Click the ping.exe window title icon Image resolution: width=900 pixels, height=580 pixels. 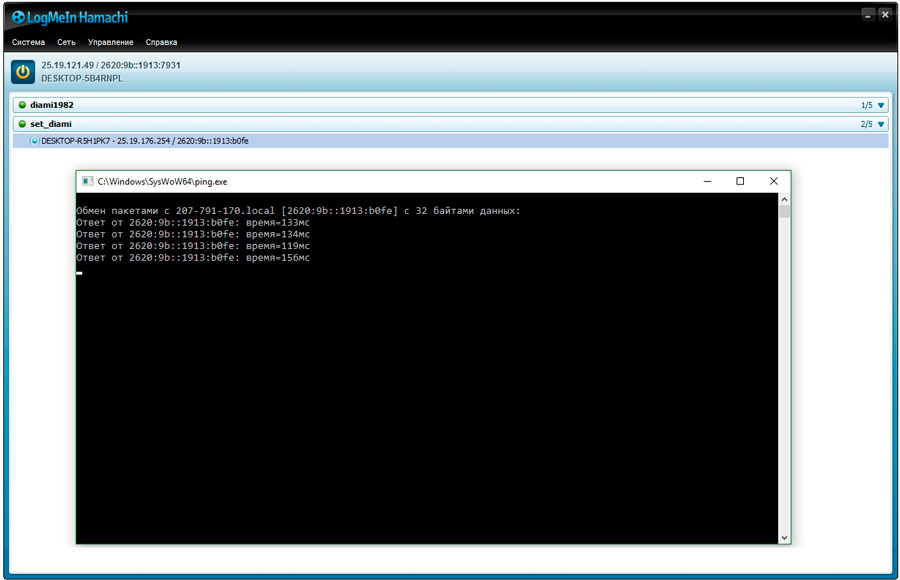[87, 181]
